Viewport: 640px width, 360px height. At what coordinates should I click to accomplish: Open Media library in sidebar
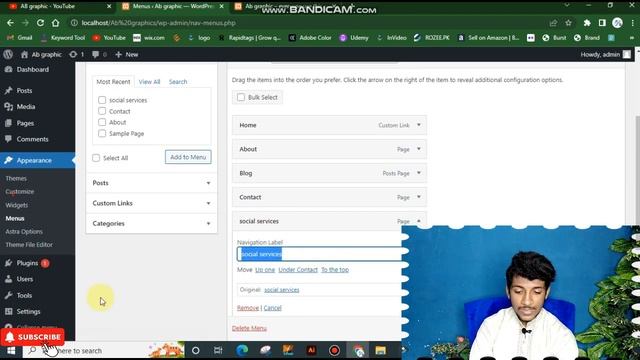pyautogui.click(x=26, y=107)
